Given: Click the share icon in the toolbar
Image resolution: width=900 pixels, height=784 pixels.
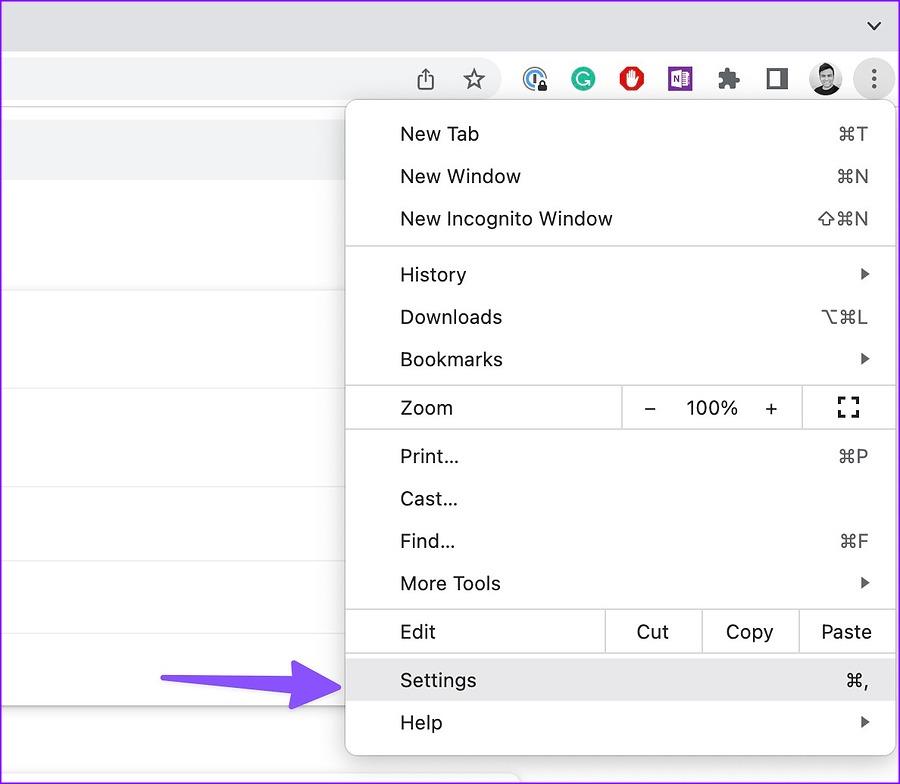Looking at the screenshot, I should click(425, 78).
